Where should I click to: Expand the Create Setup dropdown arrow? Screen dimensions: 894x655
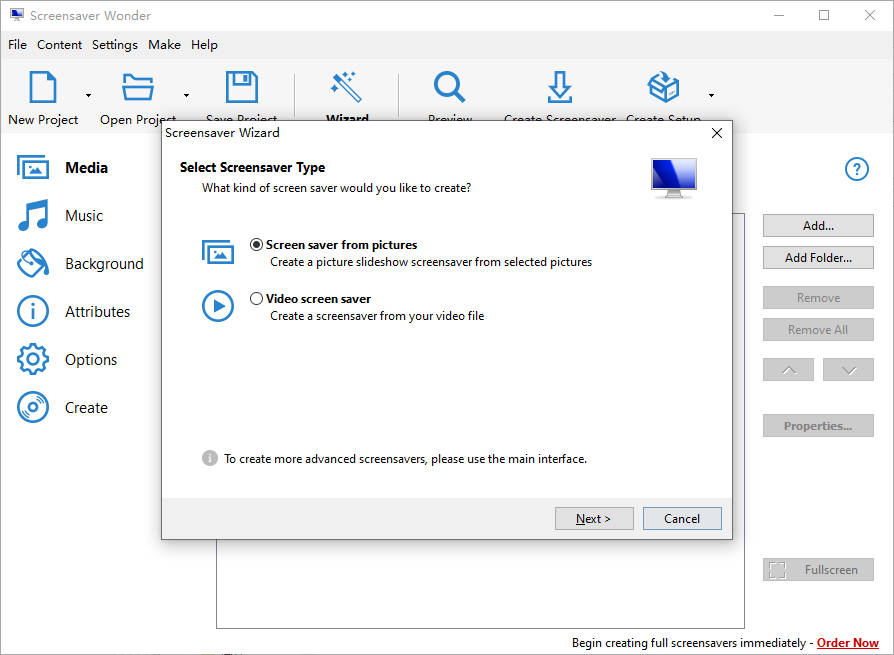(711, 96)
